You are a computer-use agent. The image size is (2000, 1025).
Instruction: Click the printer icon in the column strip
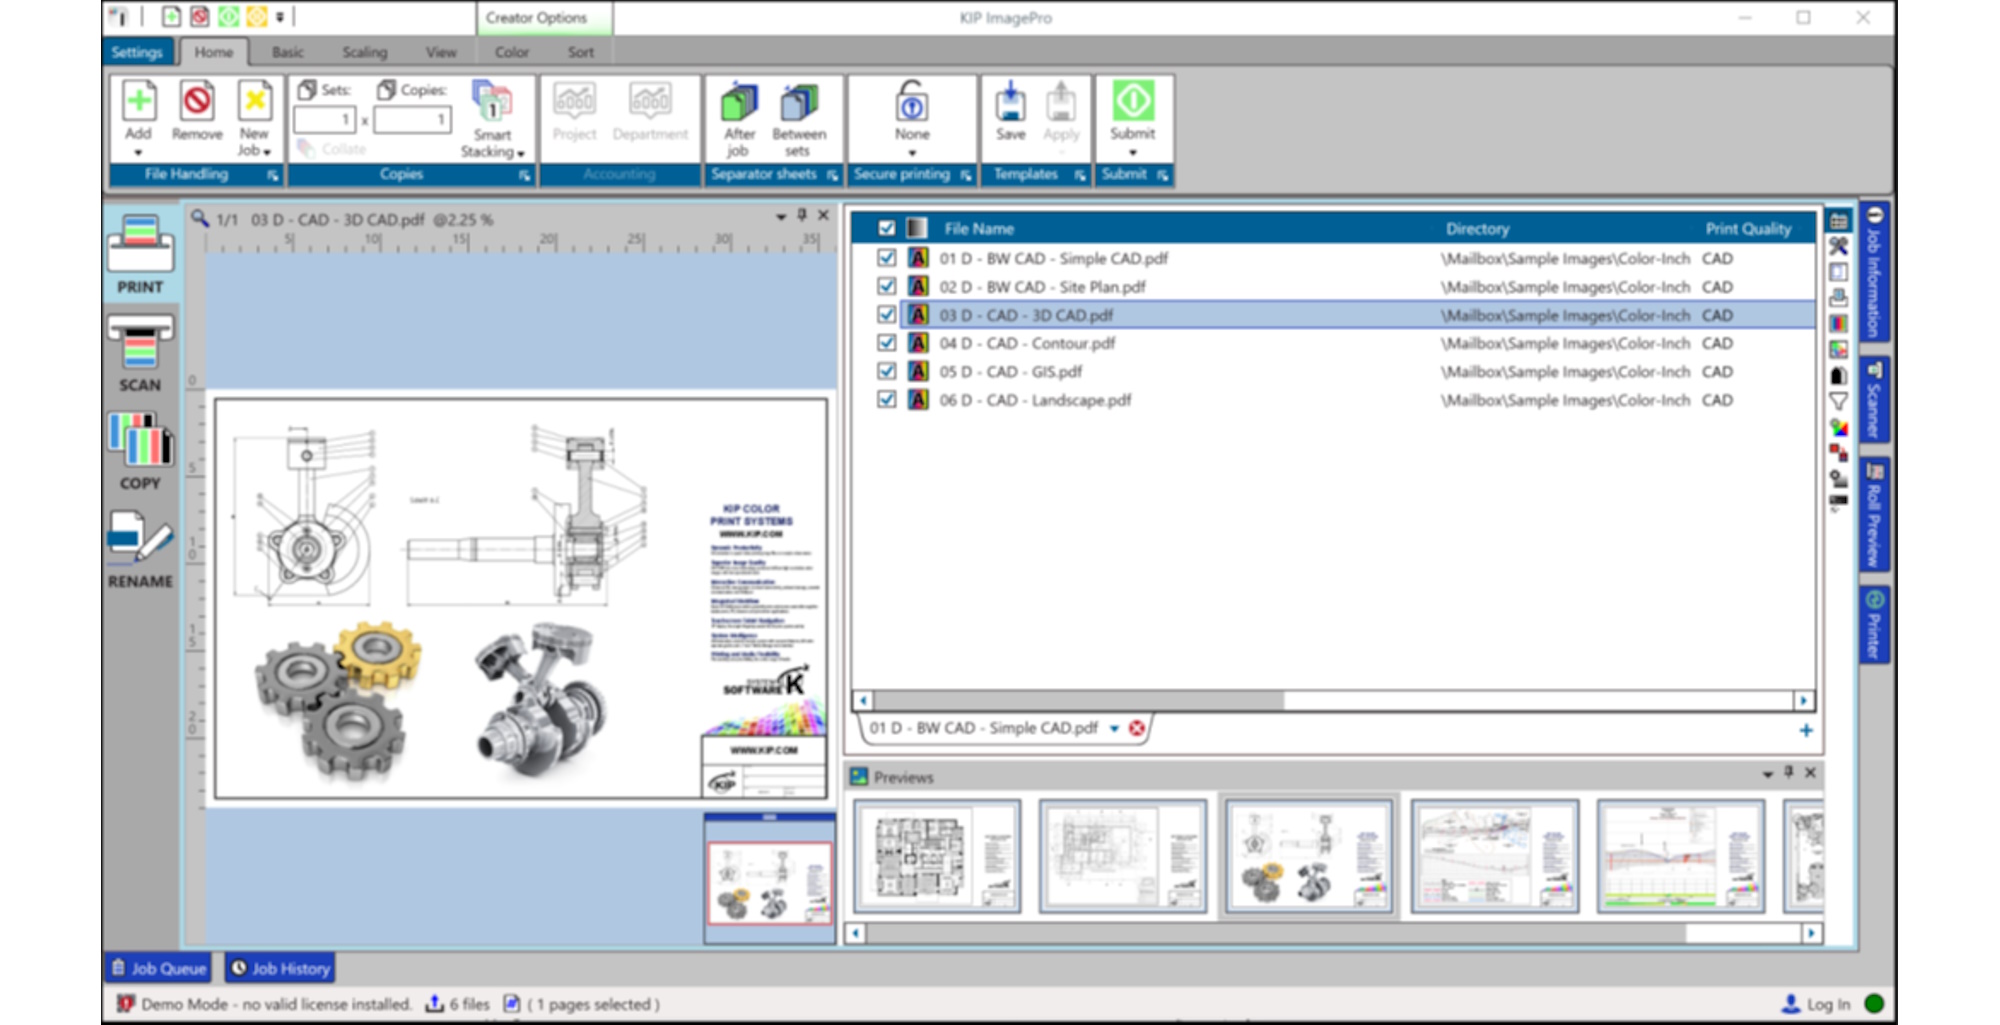coord(1838,298)
